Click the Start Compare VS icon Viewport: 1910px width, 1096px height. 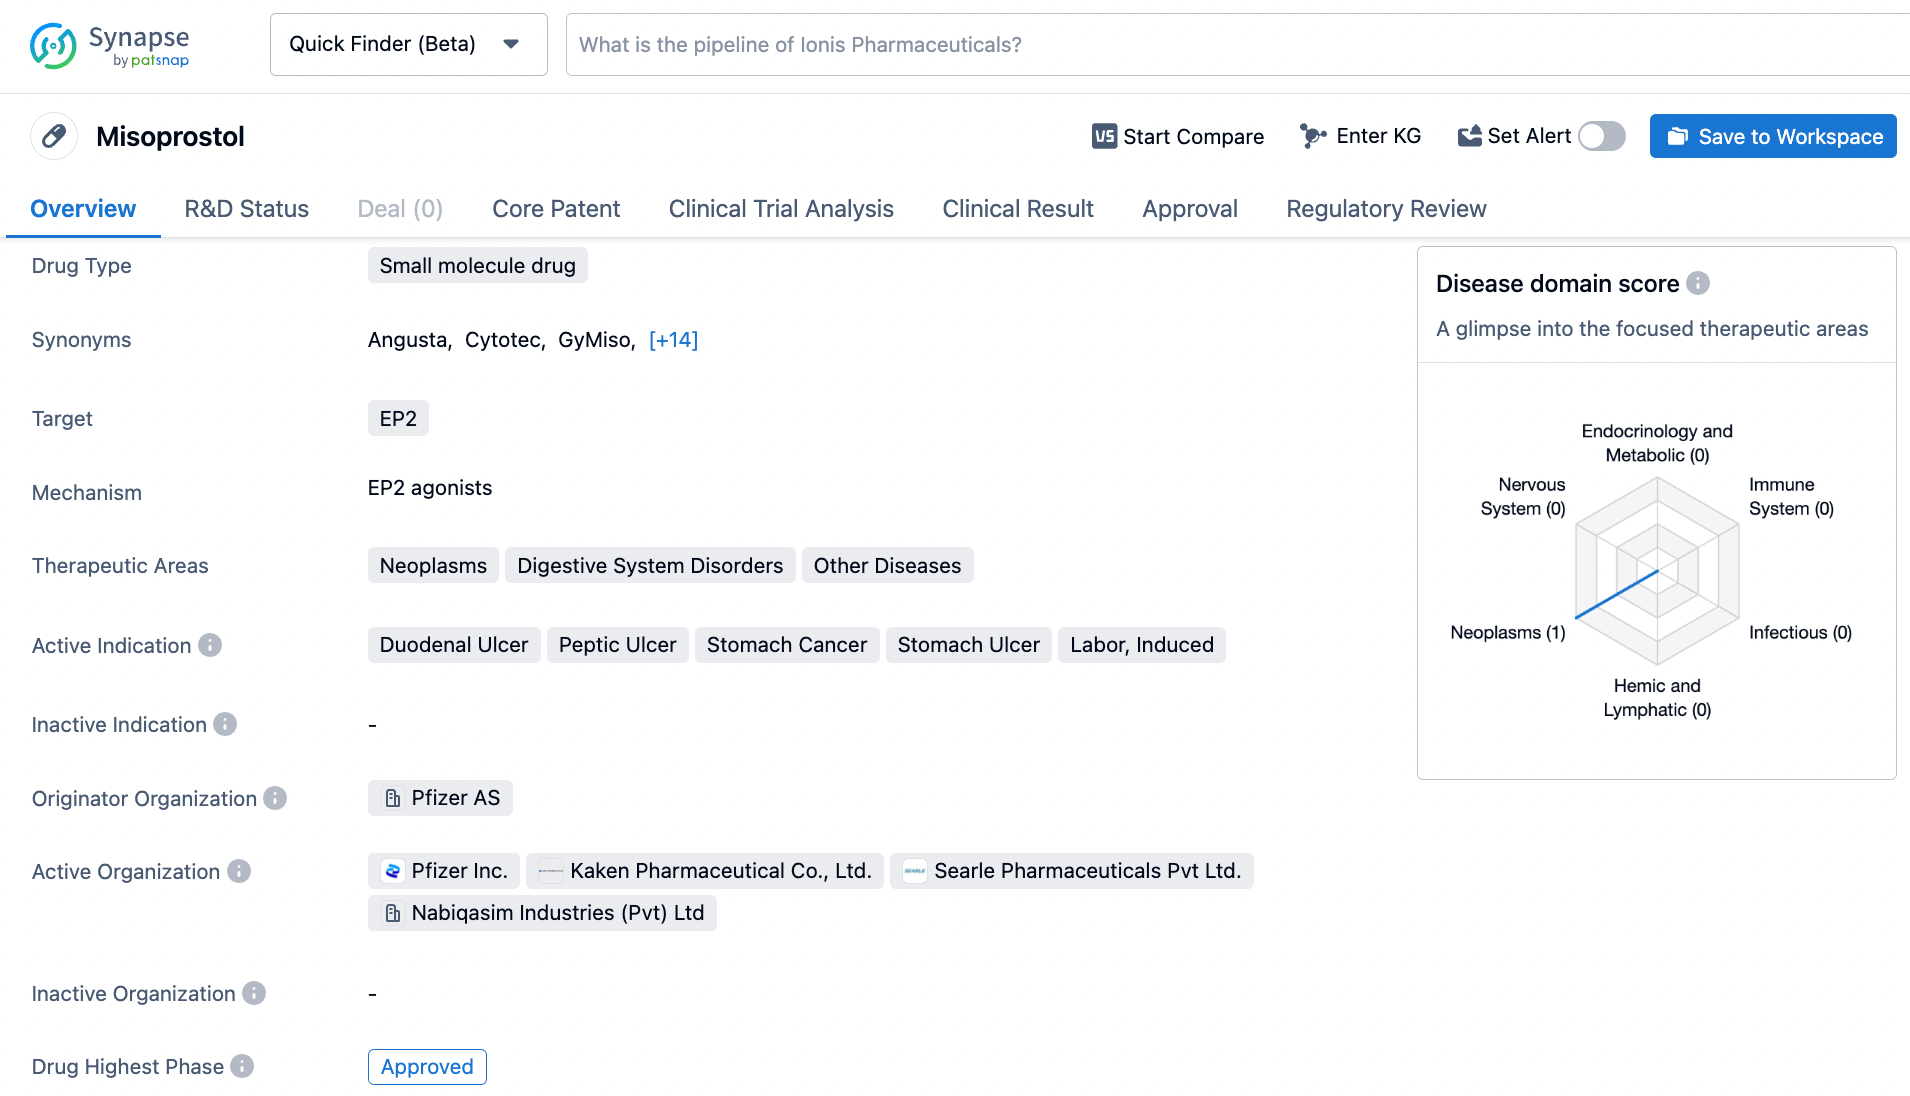(1104, 136)
